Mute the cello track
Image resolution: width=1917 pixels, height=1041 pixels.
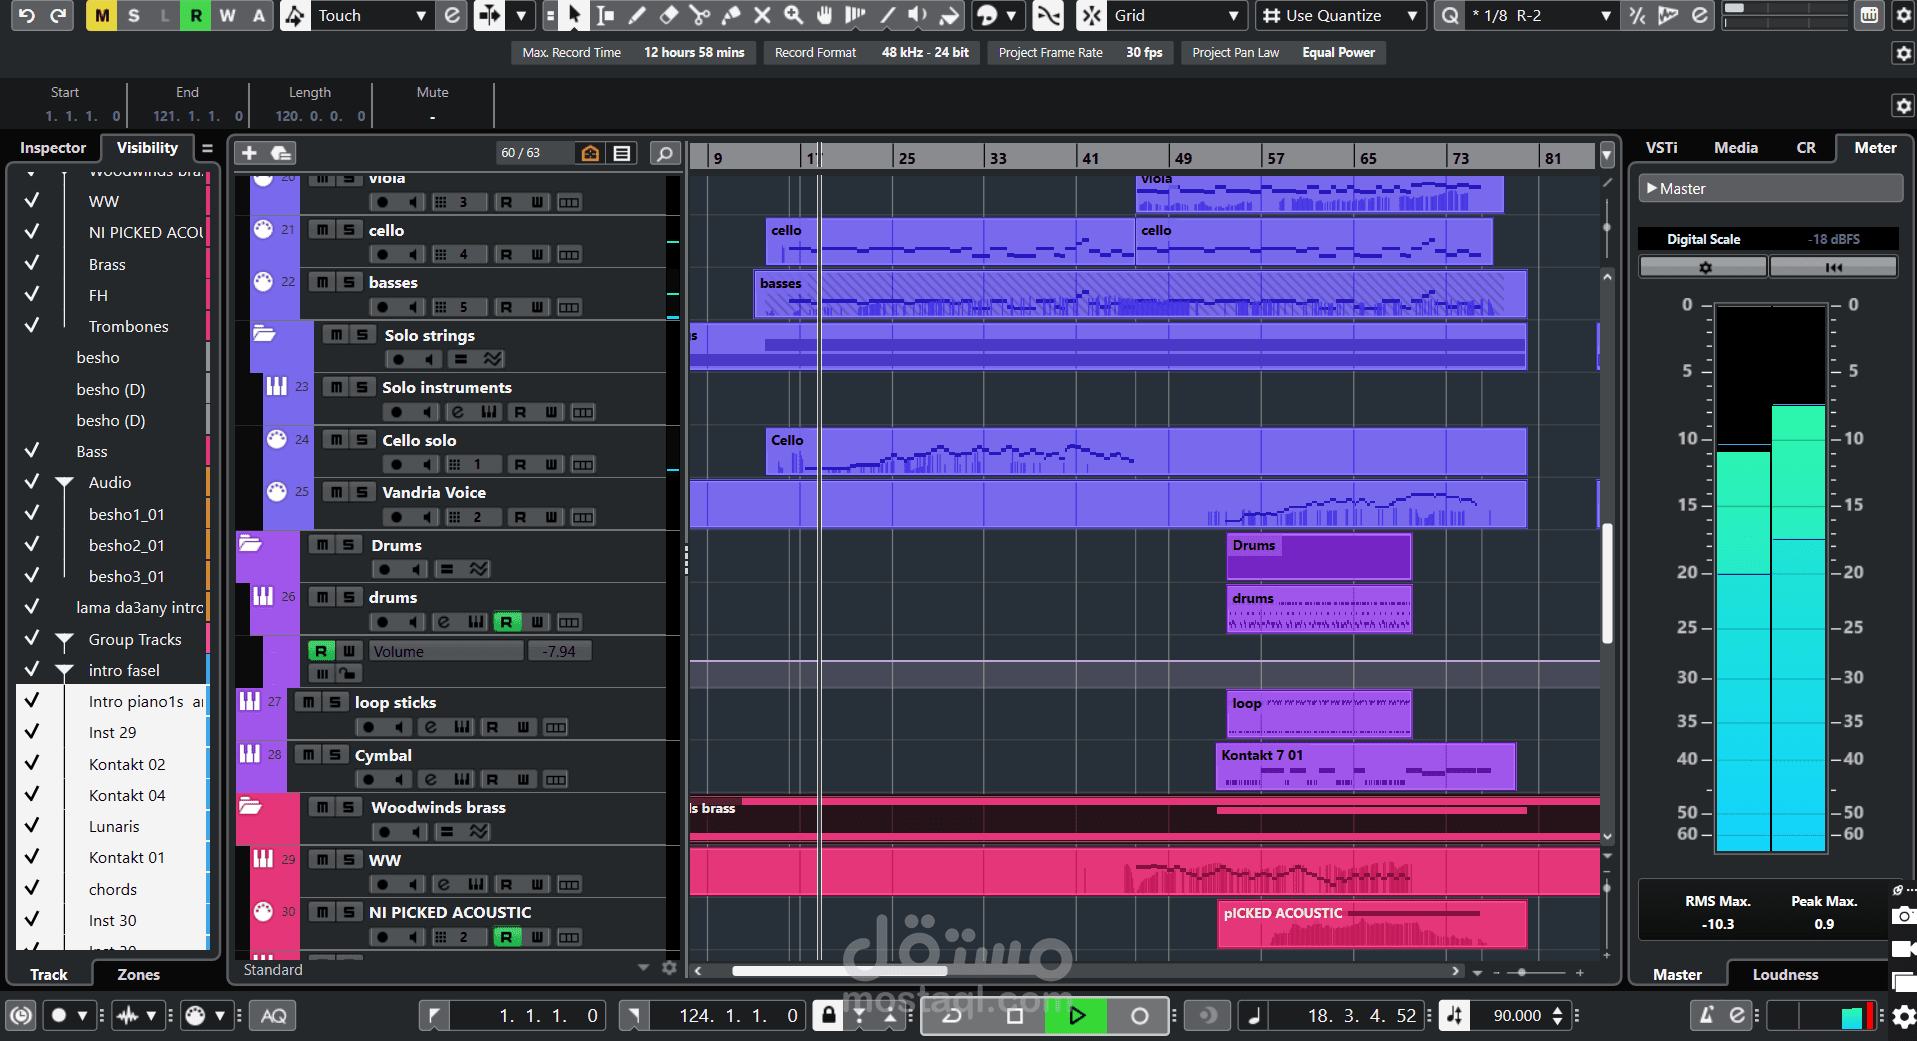(322, 230)
